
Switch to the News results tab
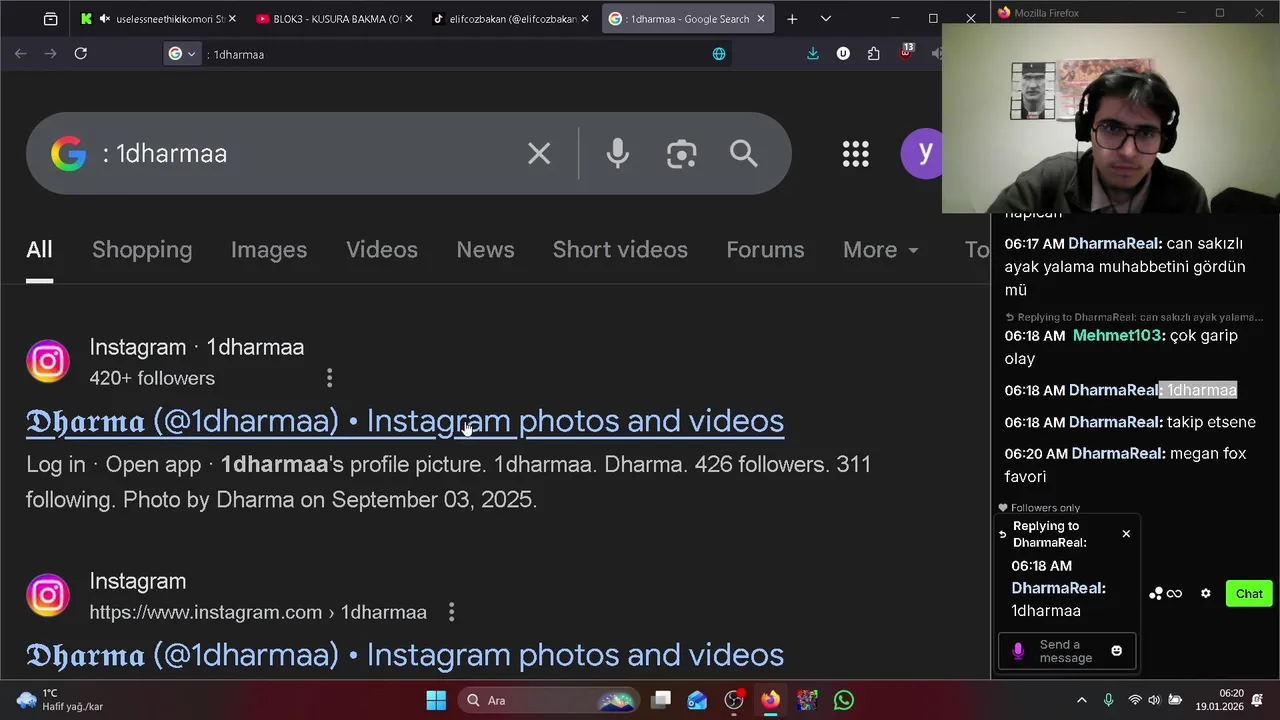pos(485,250)
